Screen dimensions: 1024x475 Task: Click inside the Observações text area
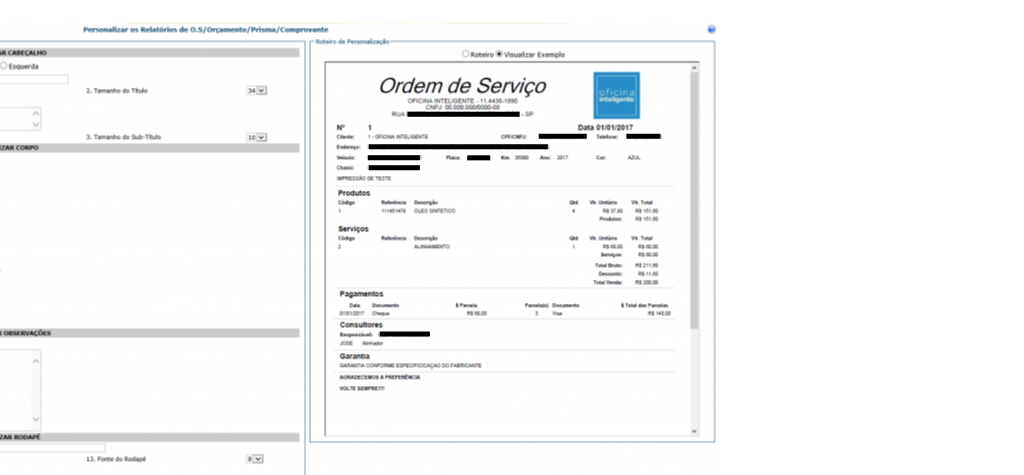tap(16, 390)
